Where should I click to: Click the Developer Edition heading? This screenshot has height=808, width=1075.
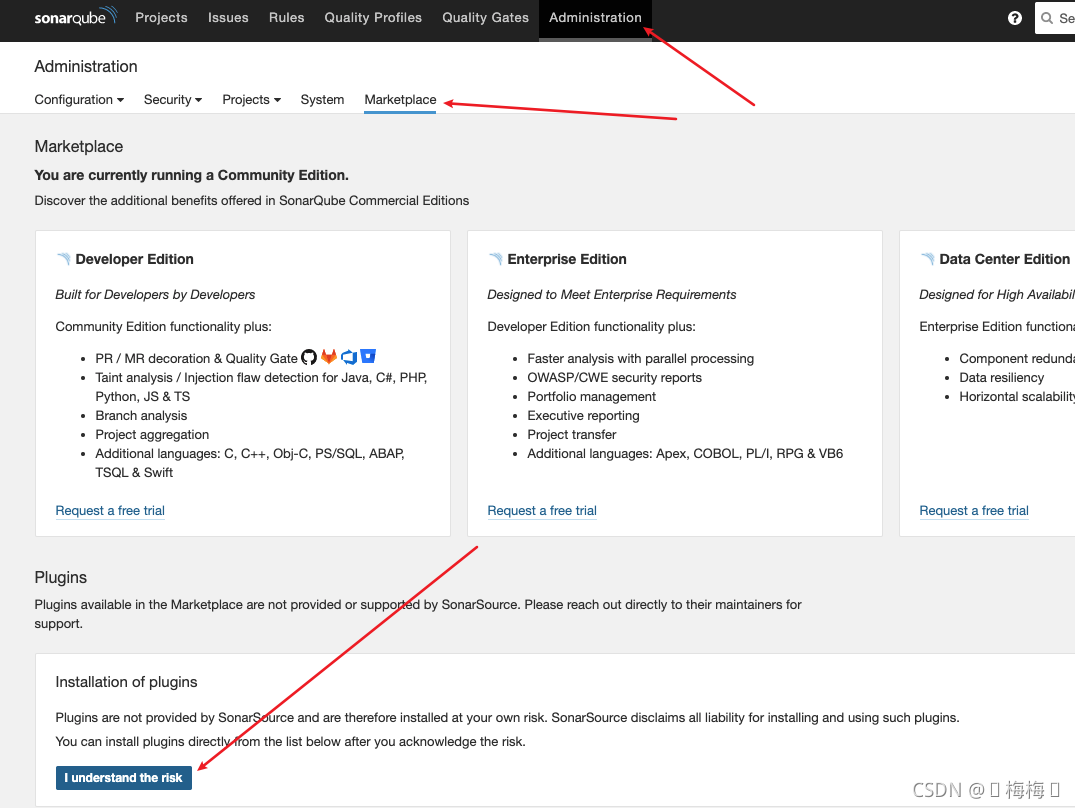(134, 259)
